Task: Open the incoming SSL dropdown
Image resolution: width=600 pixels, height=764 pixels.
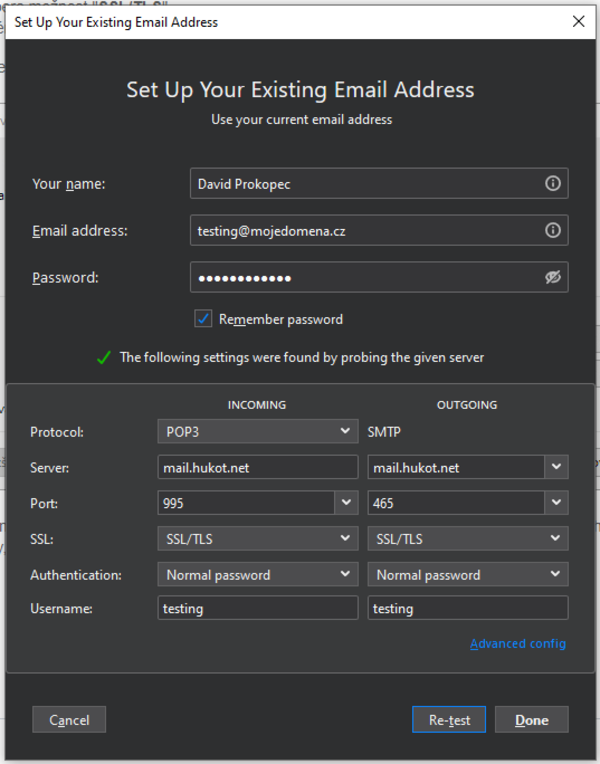Action: tap(257, 539)
